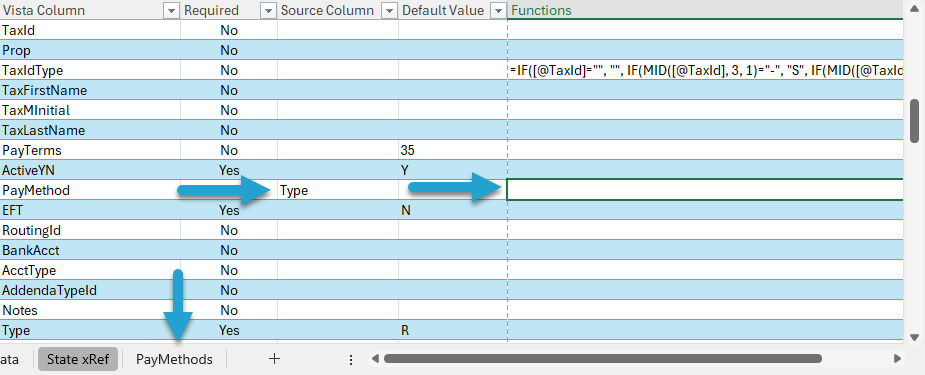Image resolution: width=925 pixels, height=375 pixels.
Task: Add a new sheet with plus button
Action: pos(274,358)
